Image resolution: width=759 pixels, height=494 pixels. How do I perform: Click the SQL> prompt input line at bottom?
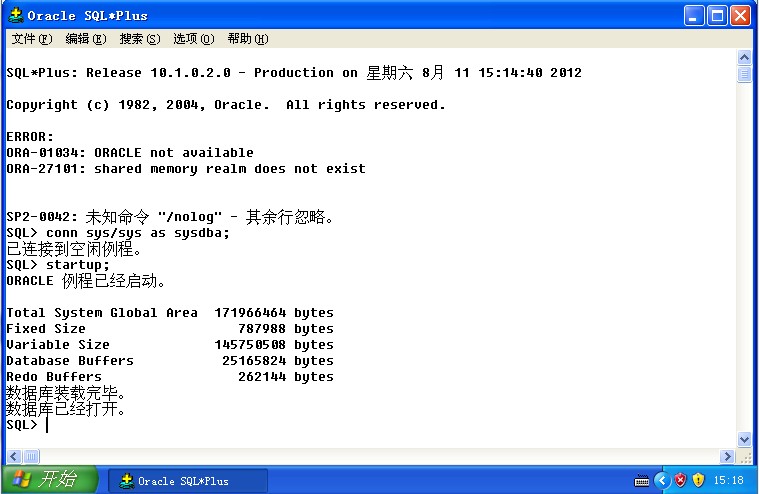click(x=27, y=425)
